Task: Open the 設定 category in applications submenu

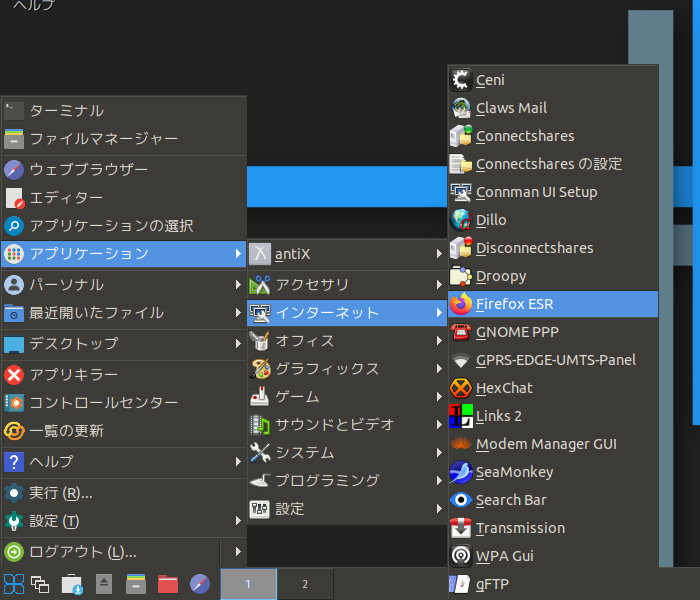Action: (347, 509)
